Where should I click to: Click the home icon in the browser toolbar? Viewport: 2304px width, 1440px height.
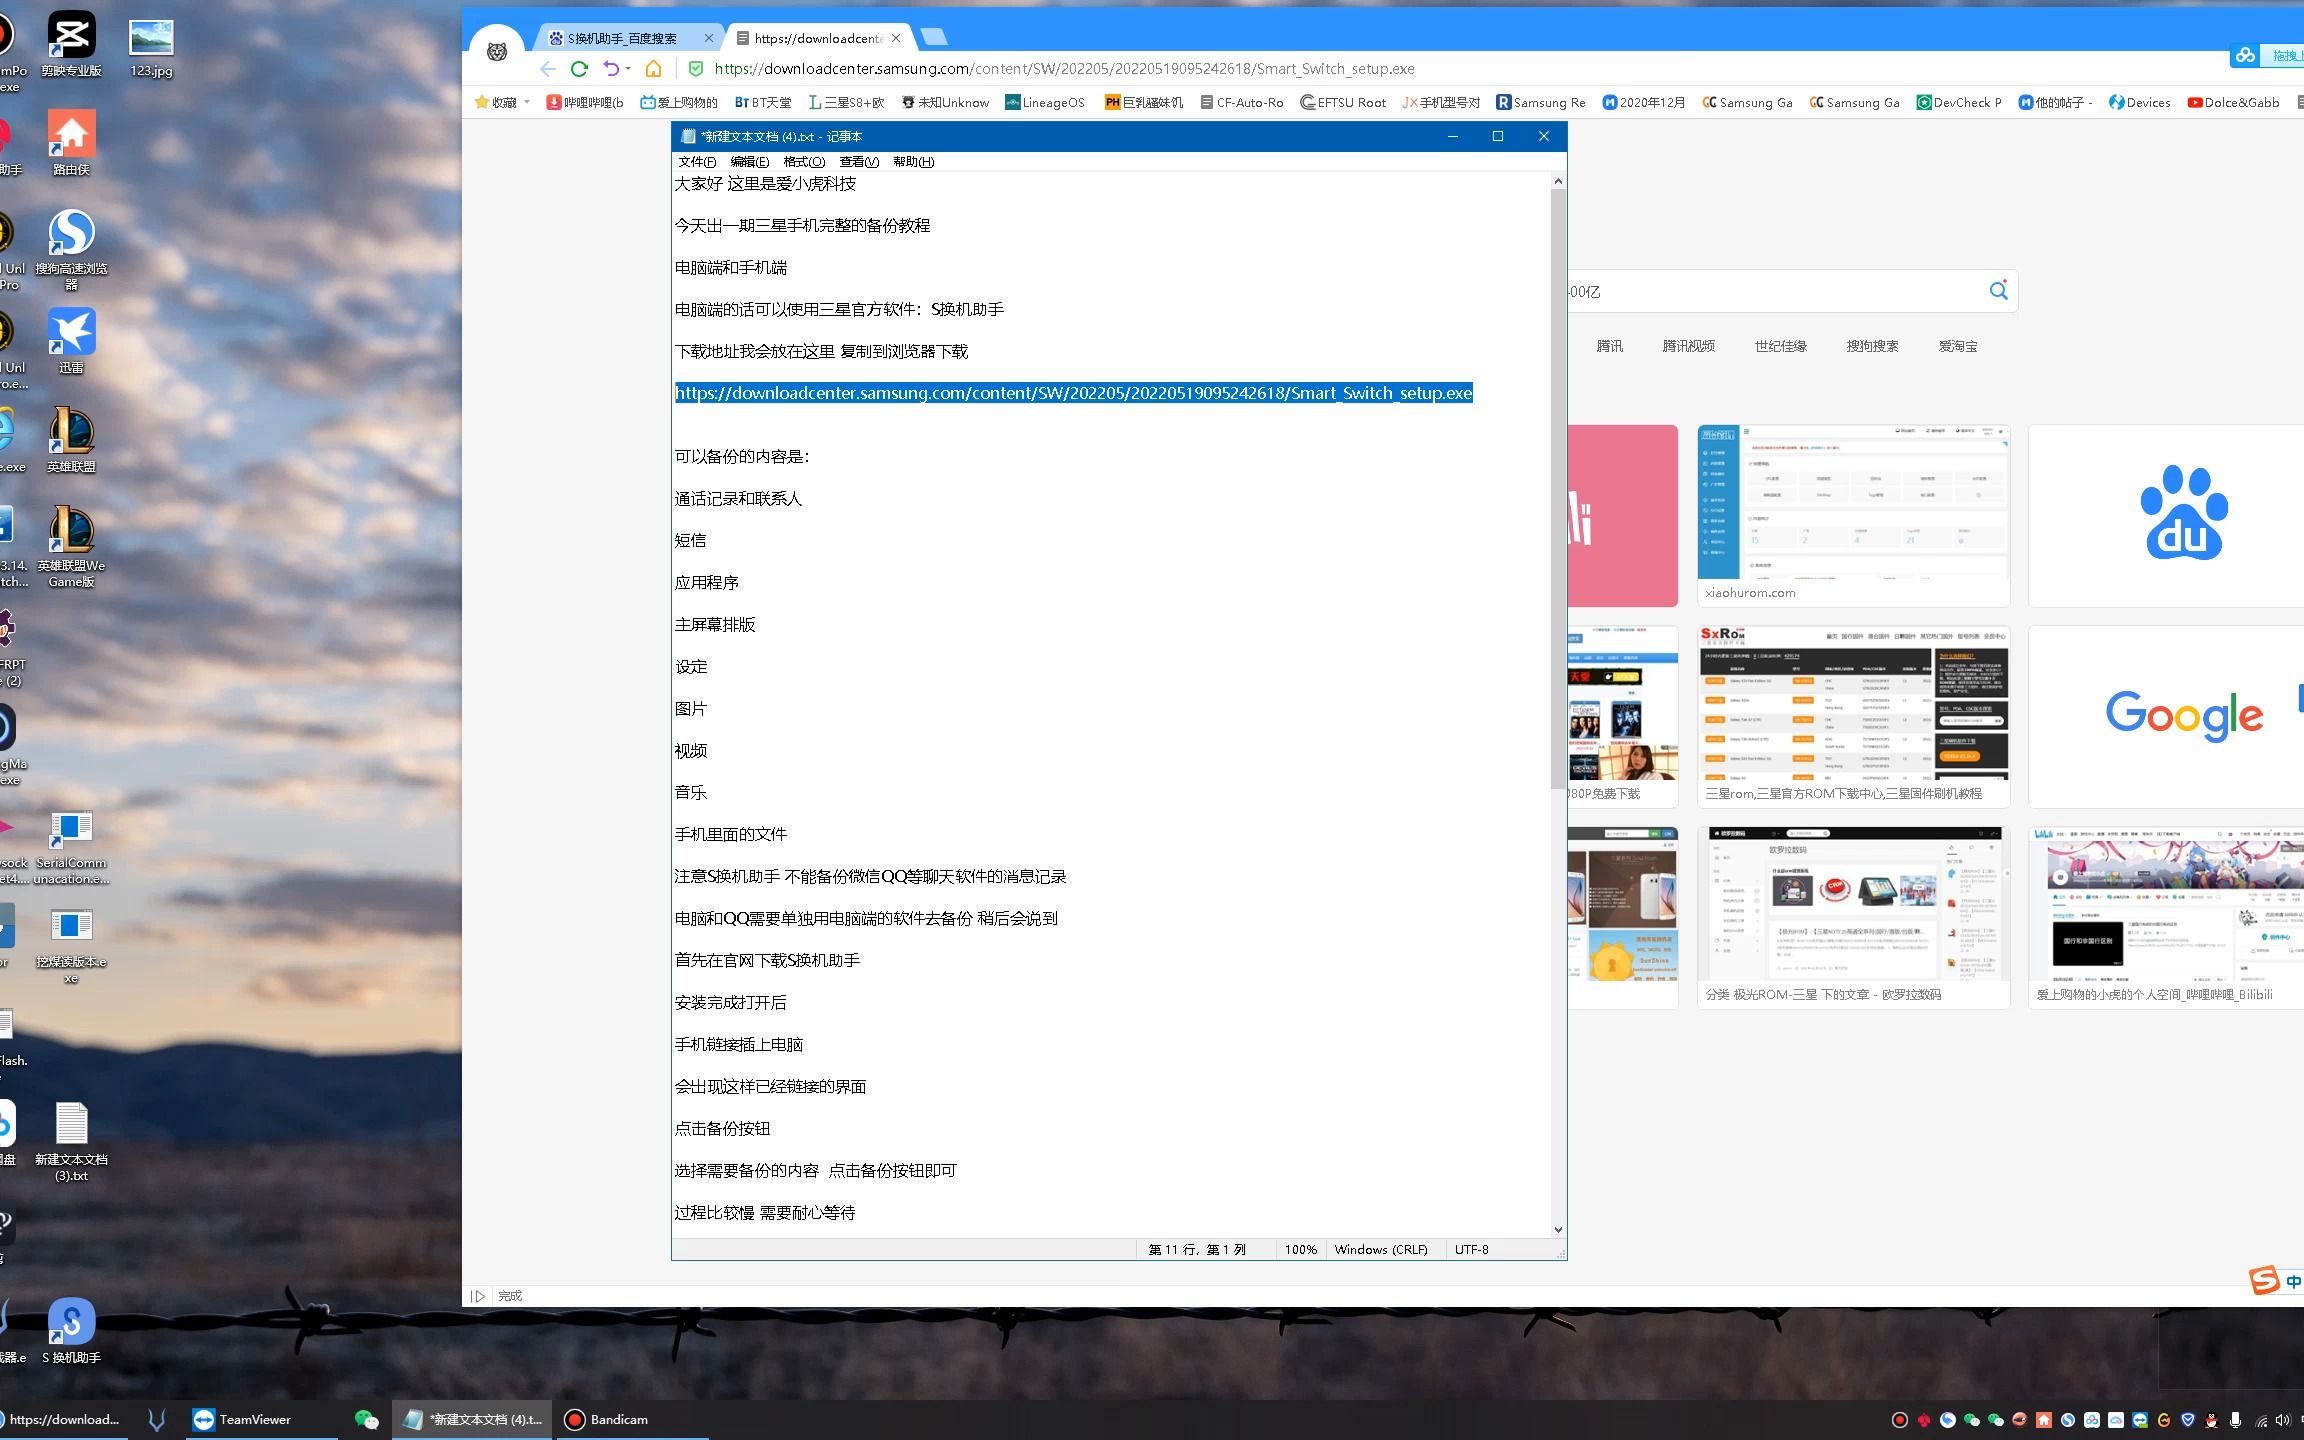click(x=654, y=69)
